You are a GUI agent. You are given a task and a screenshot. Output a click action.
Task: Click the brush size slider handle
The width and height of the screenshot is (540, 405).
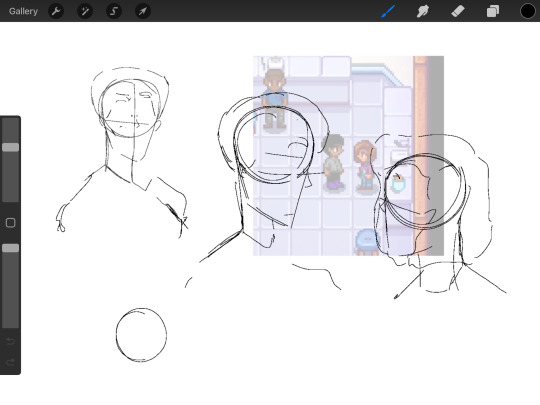pos(11,147)
